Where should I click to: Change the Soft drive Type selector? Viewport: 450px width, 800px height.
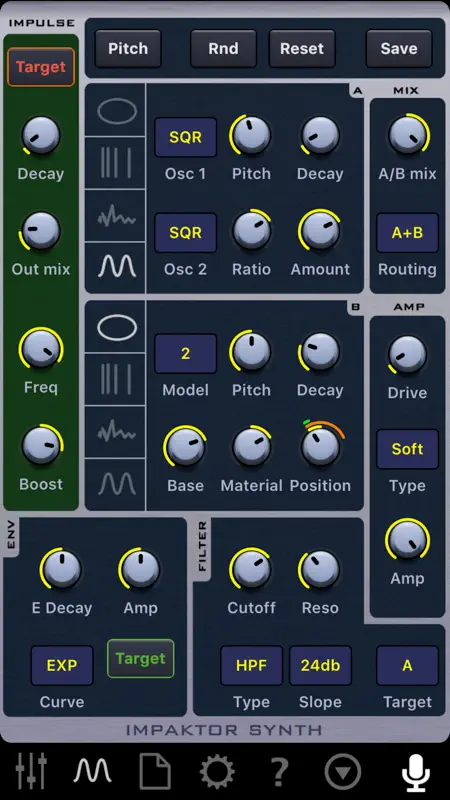coord(407,449)
